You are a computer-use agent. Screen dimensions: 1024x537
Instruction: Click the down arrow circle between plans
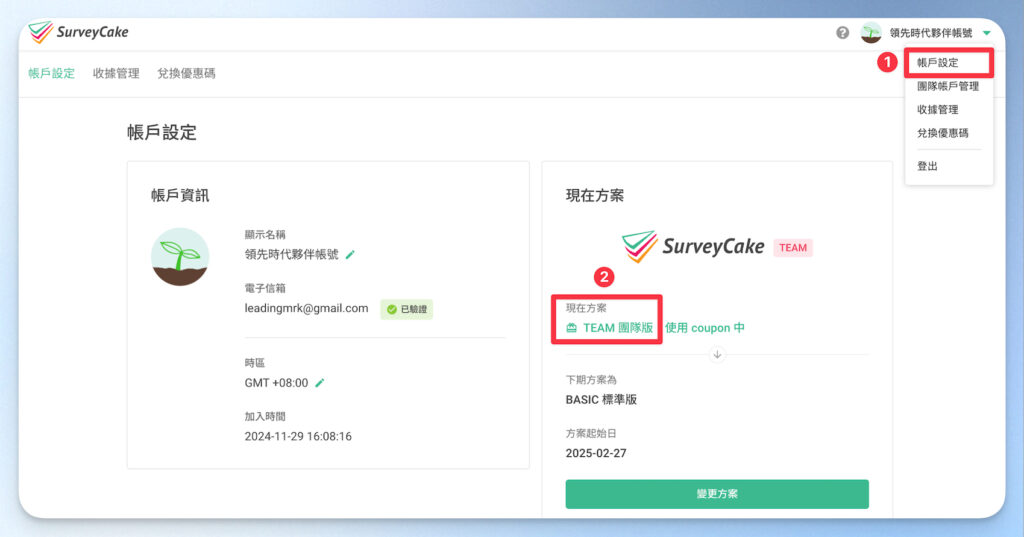(717, 355)
